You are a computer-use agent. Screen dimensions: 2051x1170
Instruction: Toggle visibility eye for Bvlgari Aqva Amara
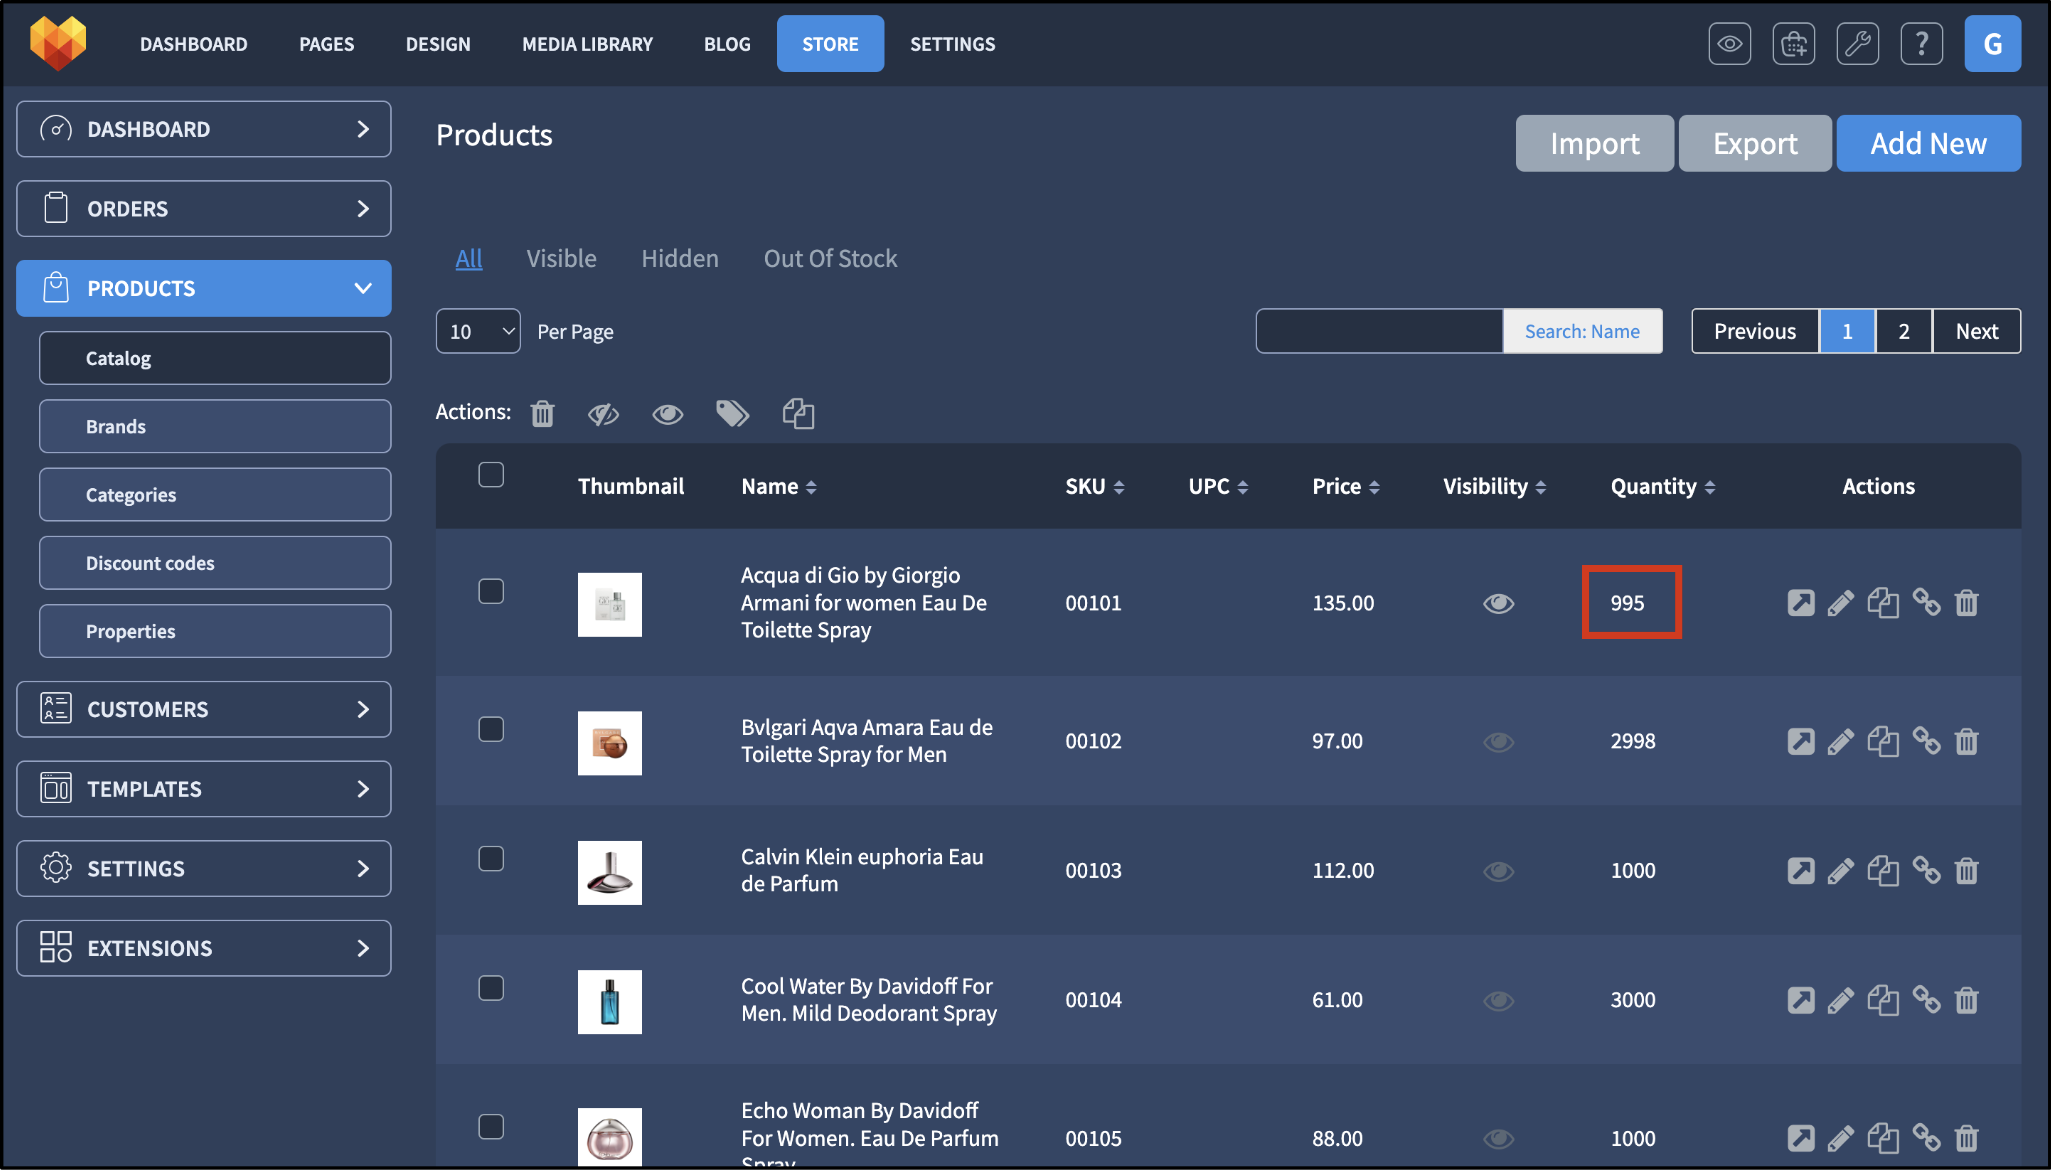1497,741
